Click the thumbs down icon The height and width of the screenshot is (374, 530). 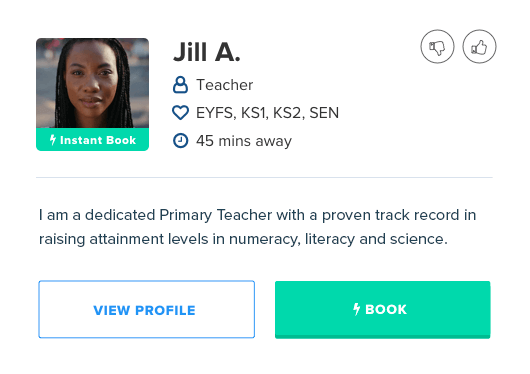click(x=437, y=47)
